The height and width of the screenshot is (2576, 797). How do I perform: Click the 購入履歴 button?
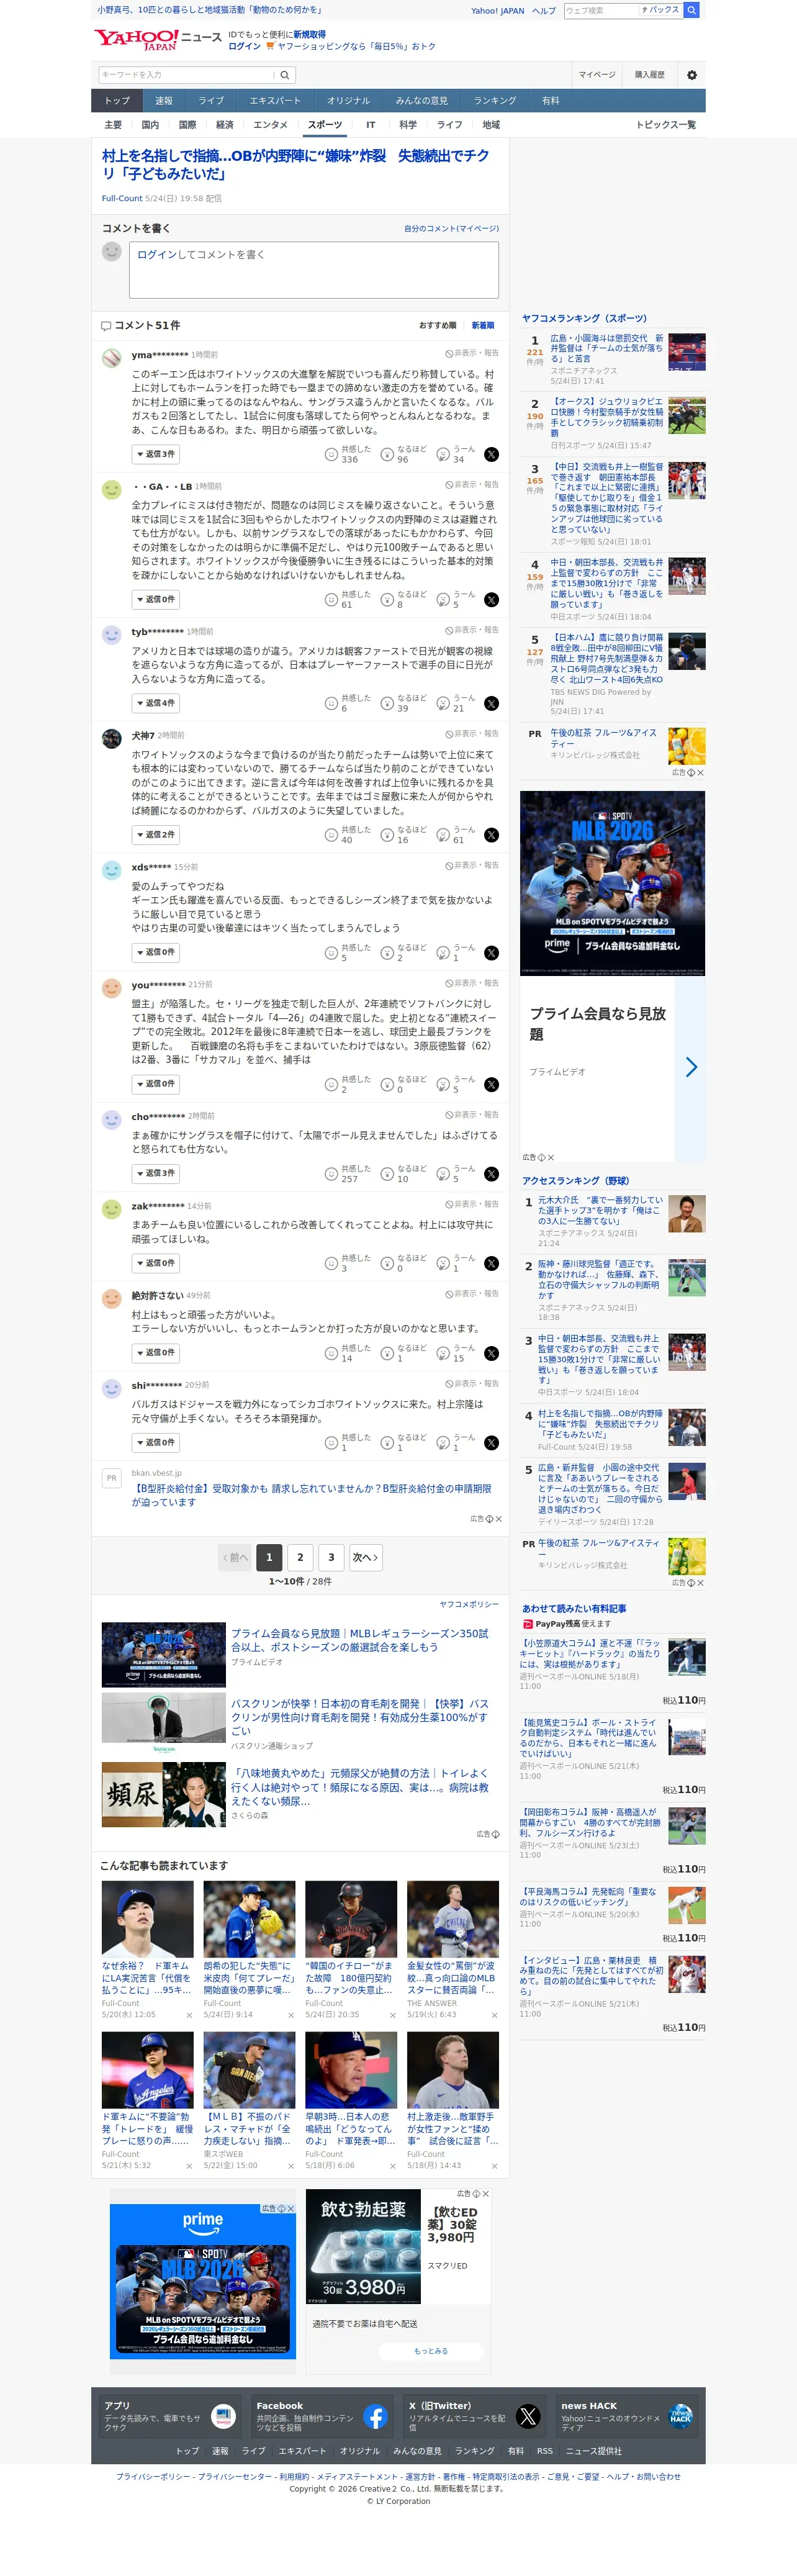(x=650, y=75)
